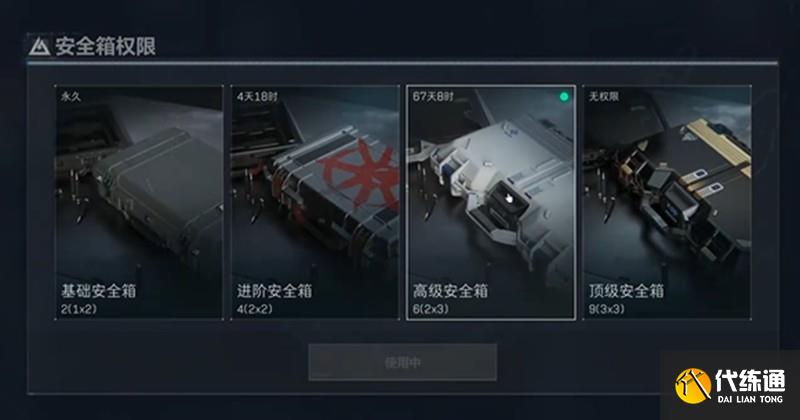
Task: Click the 永久 duration label
Action: coord(71,96)
